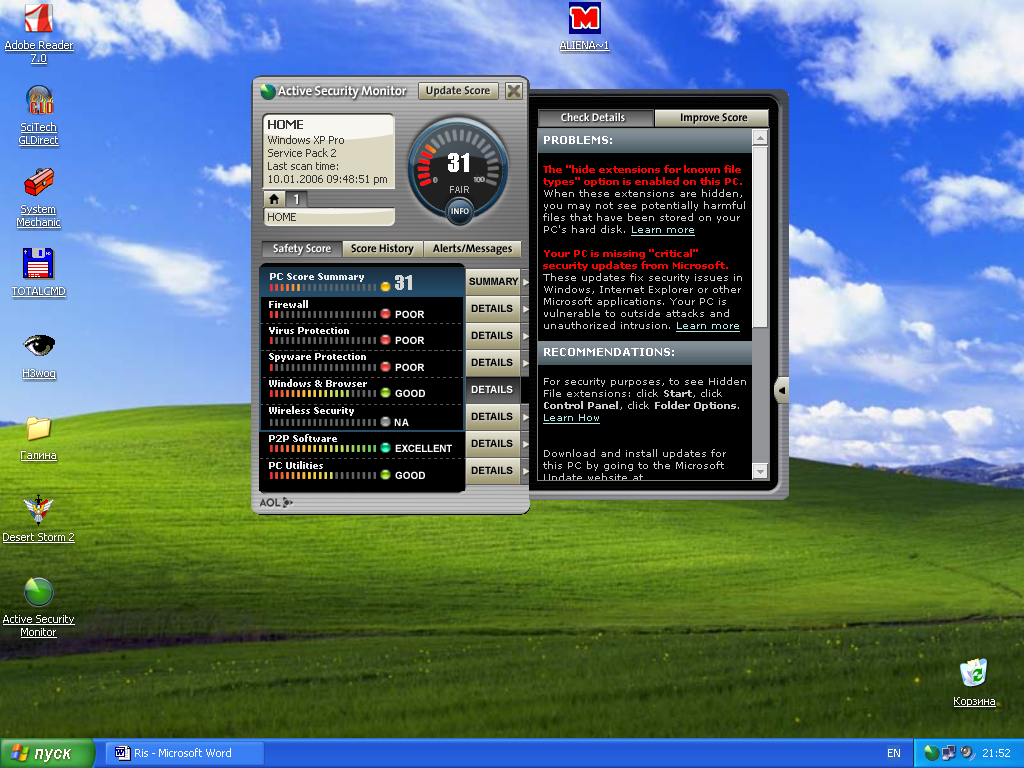Open SciTech GLDirect desktop icon

click(x=39, y=116)
